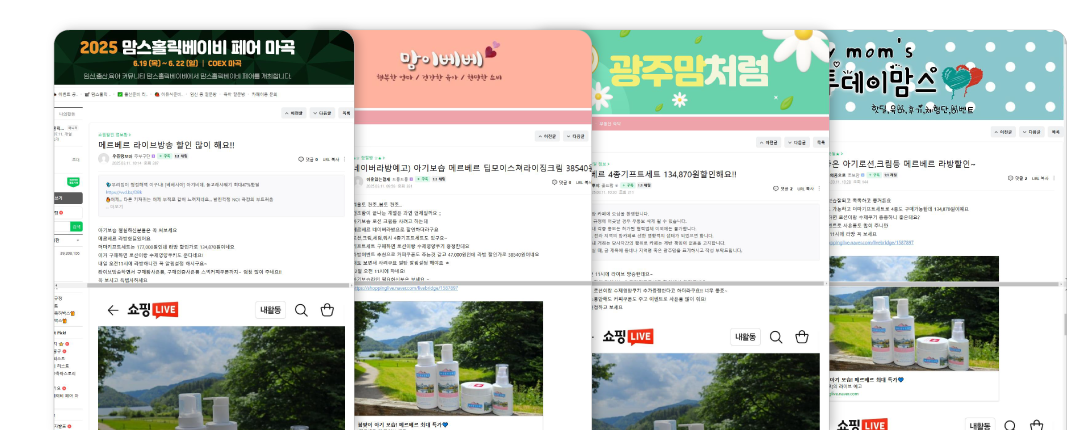Copy post link via URL 복사 in 맘스홀릭베이비

(330, 159)
